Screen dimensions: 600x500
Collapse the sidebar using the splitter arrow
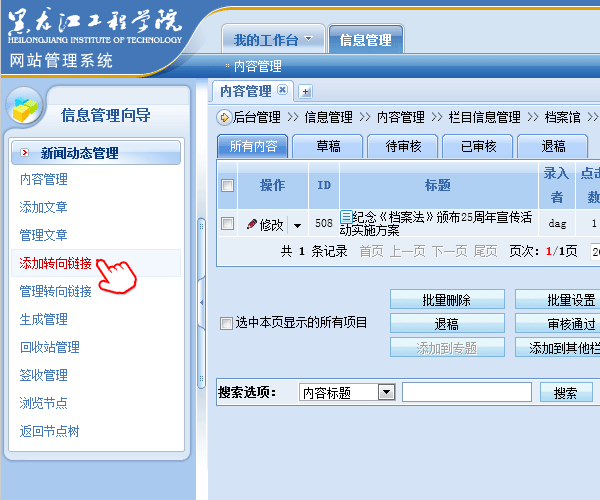coord(201,297)
